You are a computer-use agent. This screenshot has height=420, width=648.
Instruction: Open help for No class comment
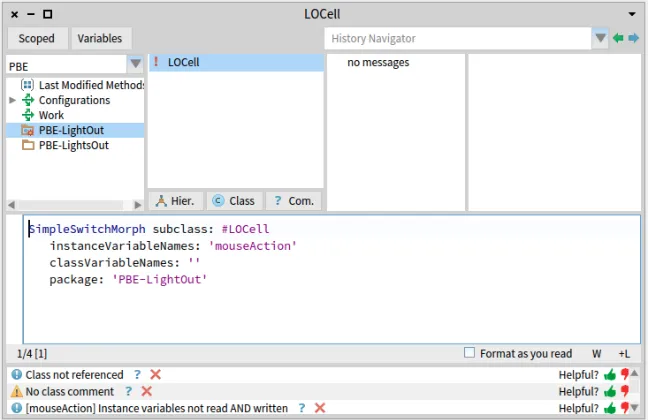click(x=129, y=391)
